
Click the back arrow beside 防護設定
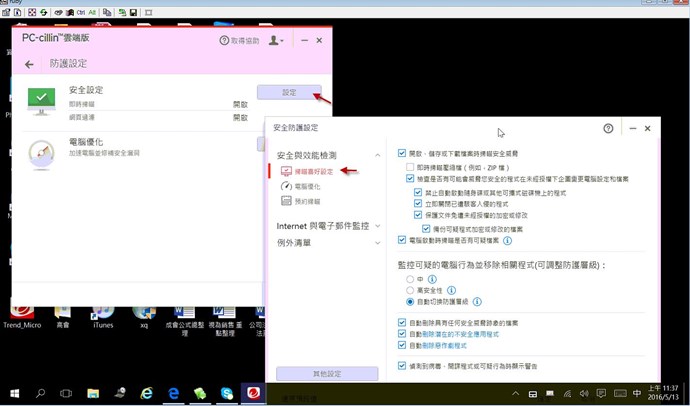point(29,64)
